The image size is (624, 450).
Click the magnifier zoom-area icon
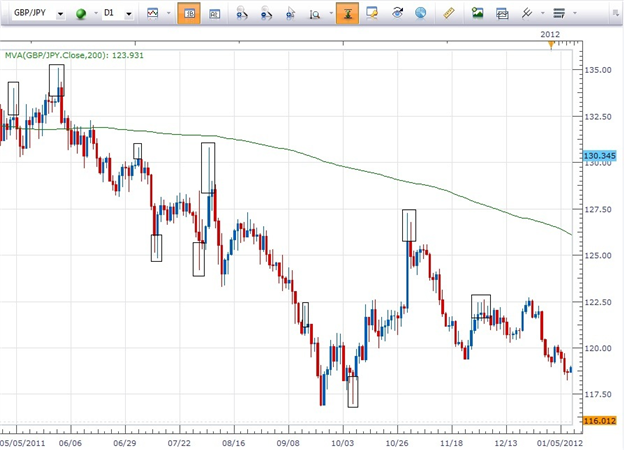[315, 14]
